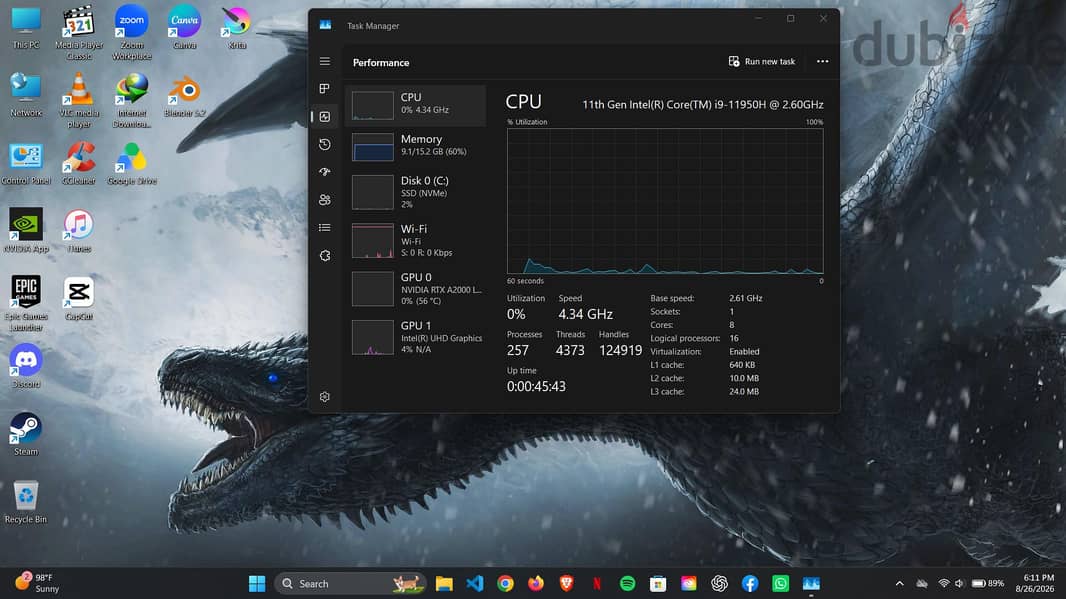Screen dimensions: 1066x599
Task: Open Krita desktop shortcut
Action: 237,28
